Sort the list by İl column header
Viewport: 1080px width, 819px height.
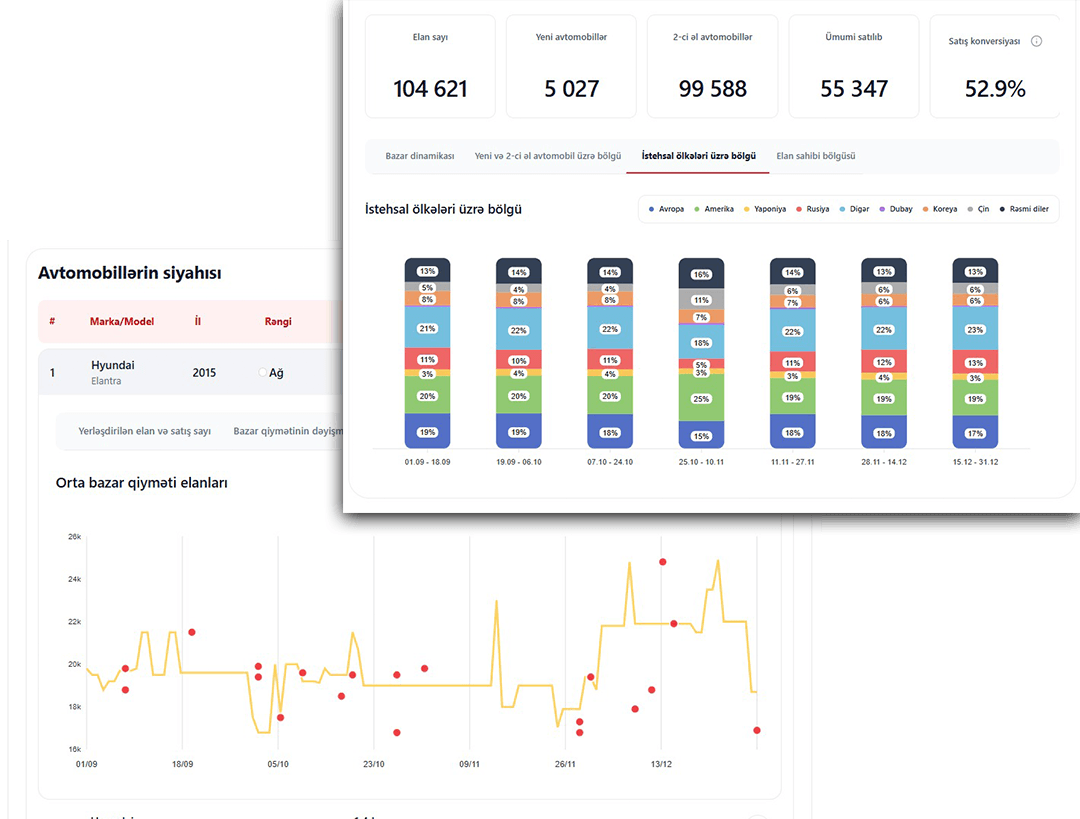click(198, 322)
